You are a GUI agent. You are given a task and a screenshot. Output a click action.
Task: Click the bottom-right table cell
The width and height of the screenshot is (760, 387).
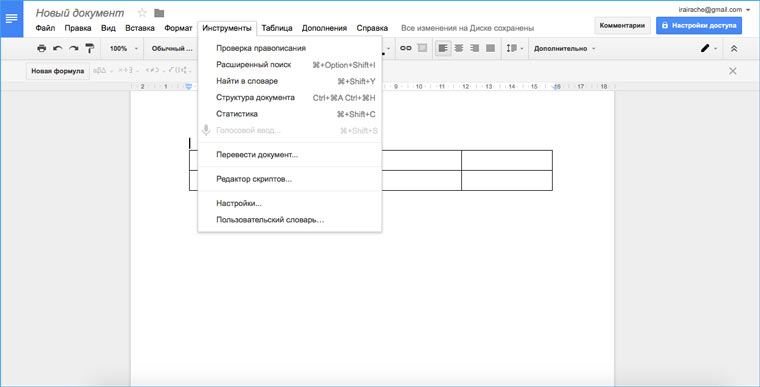click(507, 180)
